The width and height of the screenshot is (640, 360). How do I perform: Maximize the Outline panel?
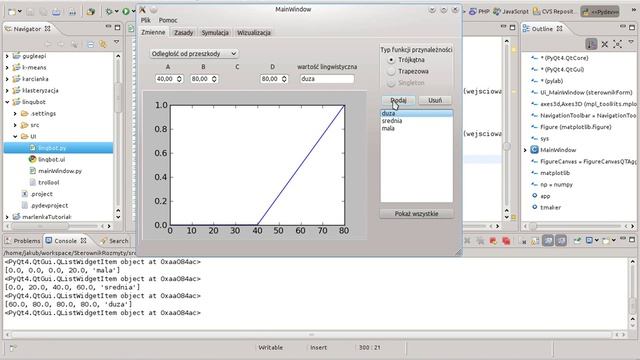tap(632, 27)
